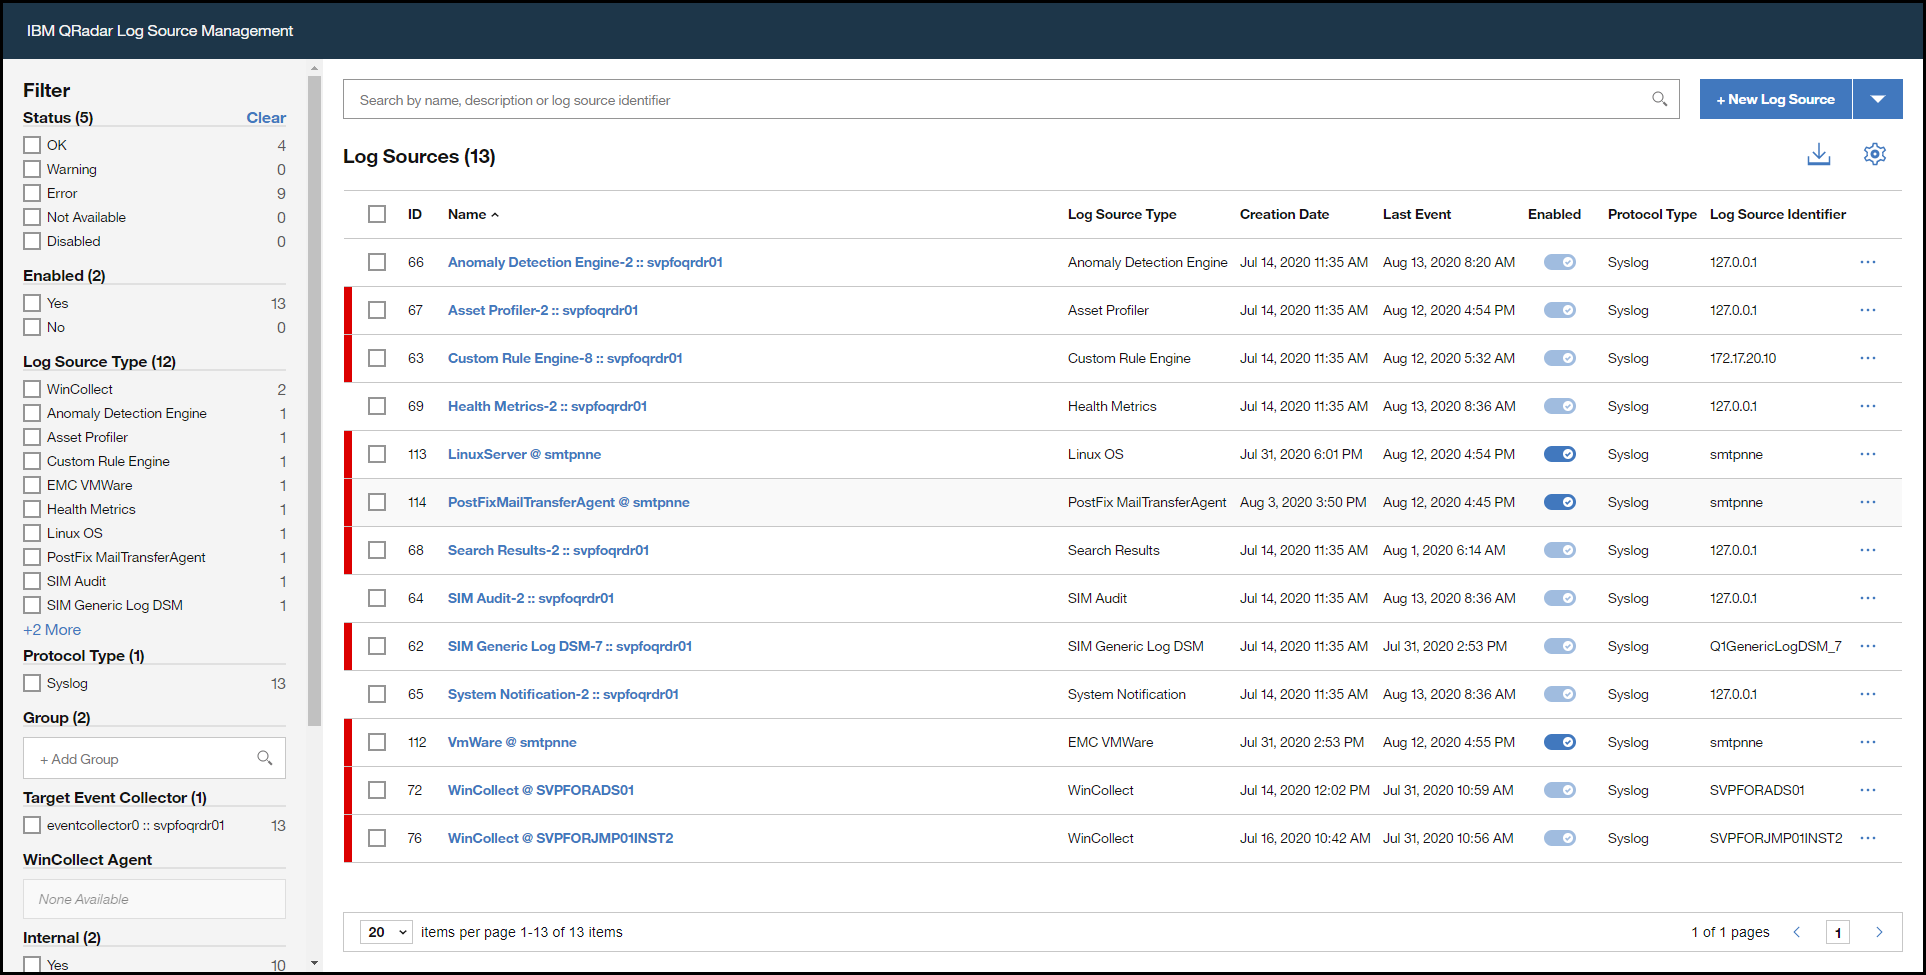1926x975 pixels.
Task: Go to previous page arrow
Action: pyautogui.click(x=1797, y=932)
